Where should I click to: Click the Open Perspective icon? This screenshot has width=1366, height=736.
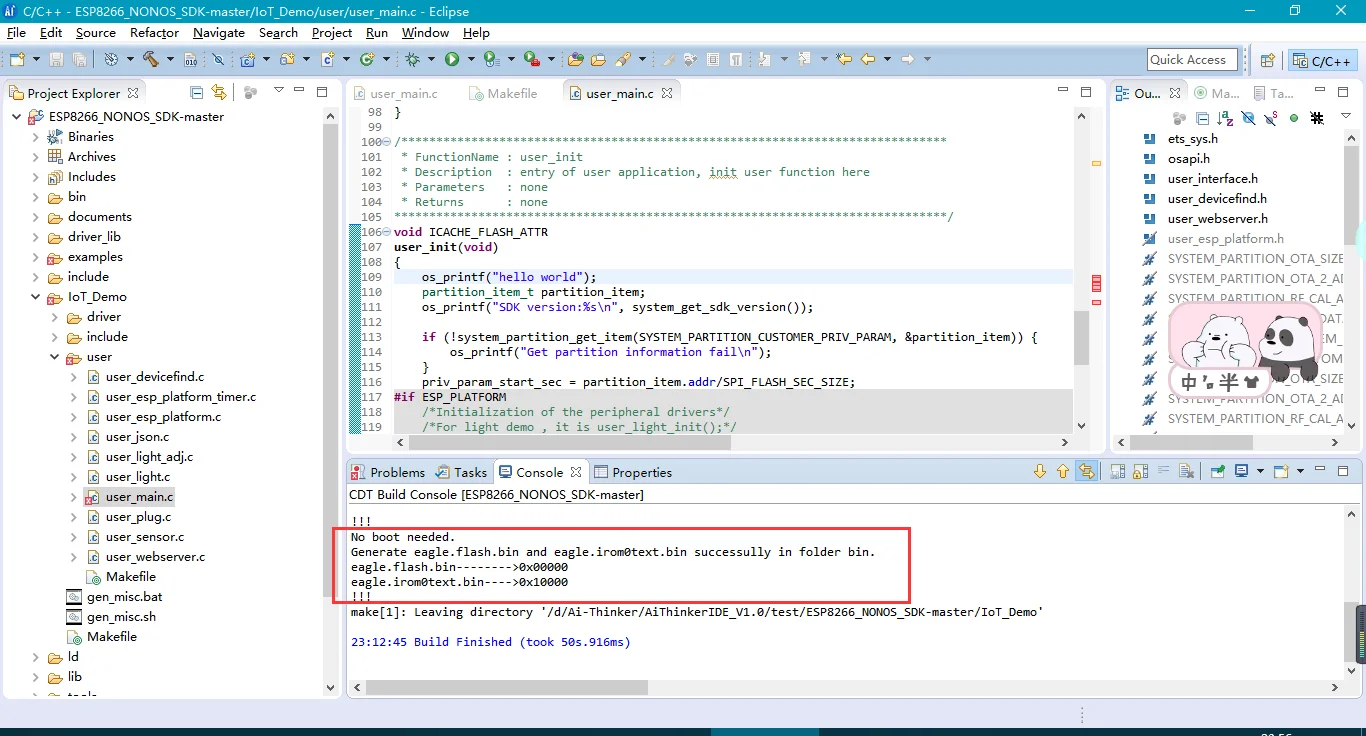(x=1267, y=60)
